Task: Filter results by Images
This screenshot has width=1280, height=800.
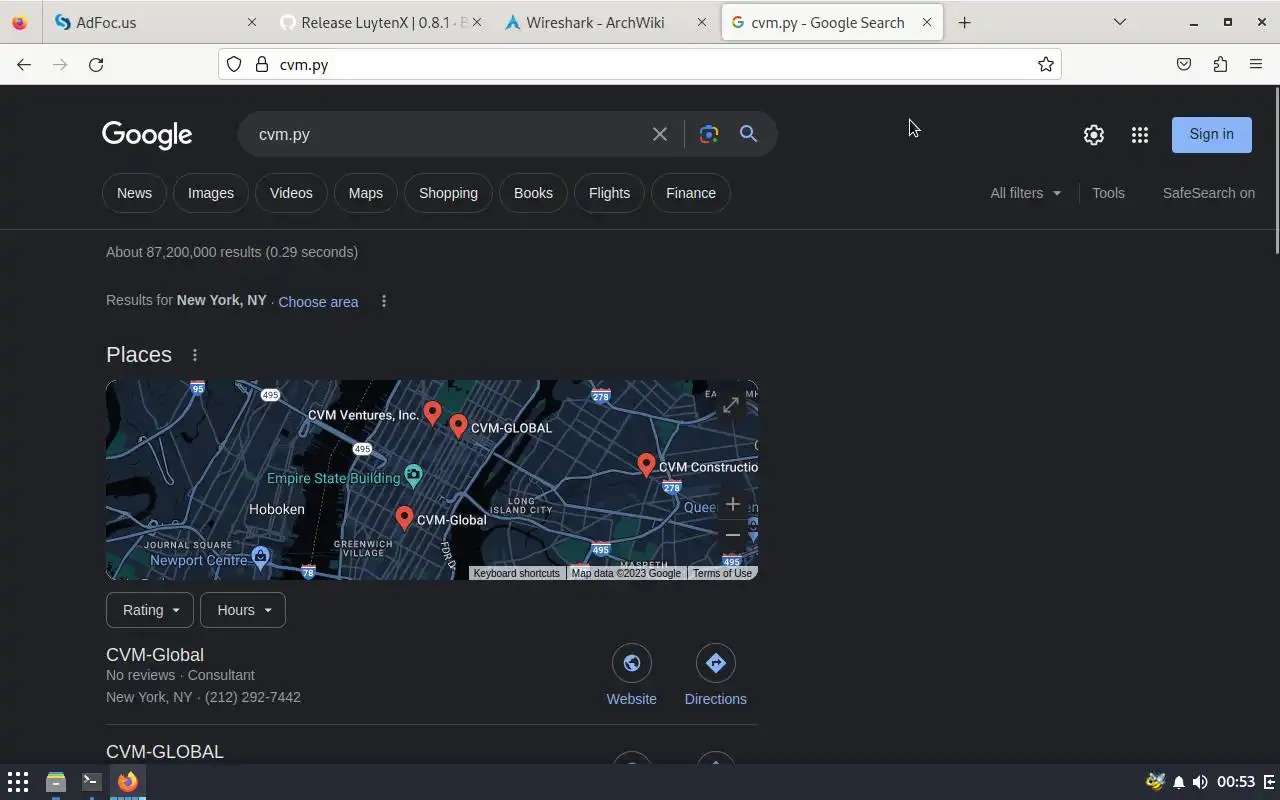Action: point(211,193)
